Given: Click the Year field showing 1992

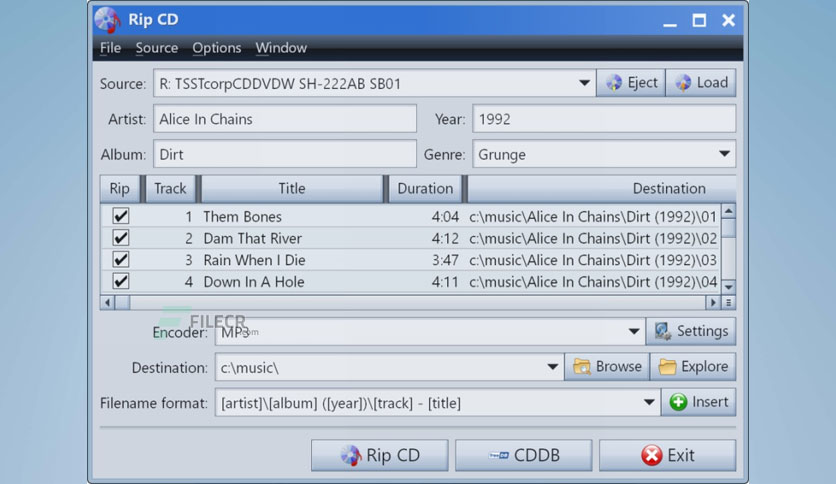Looking at the screenshot, I should click(x=604, y=119).
